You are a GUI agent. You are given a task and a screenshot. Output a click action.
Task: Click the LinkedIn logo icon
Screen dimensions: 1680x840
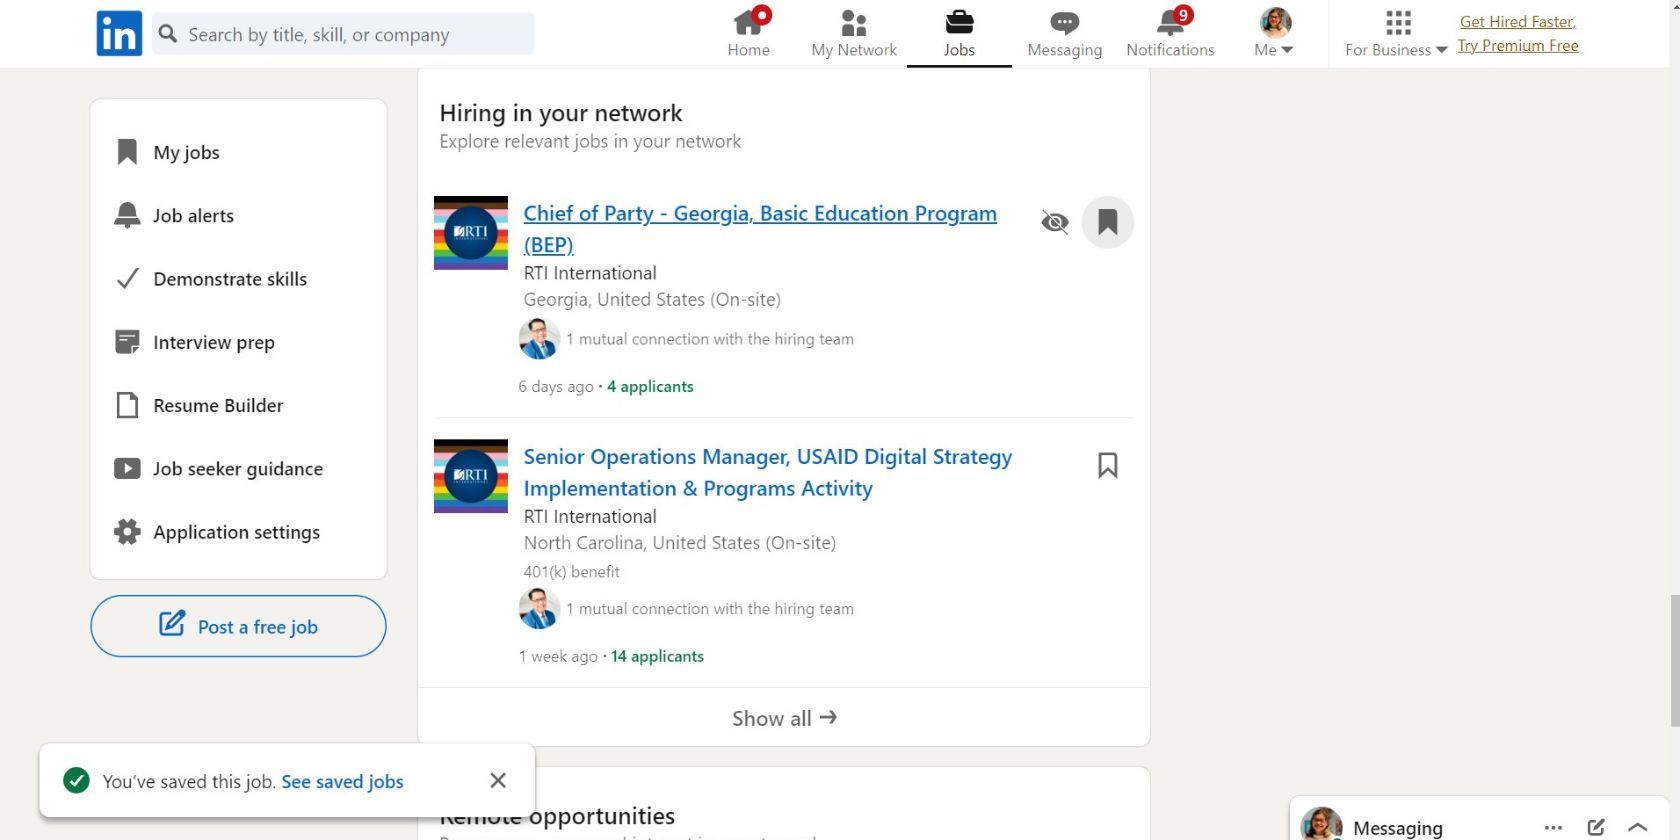point(119,34)
